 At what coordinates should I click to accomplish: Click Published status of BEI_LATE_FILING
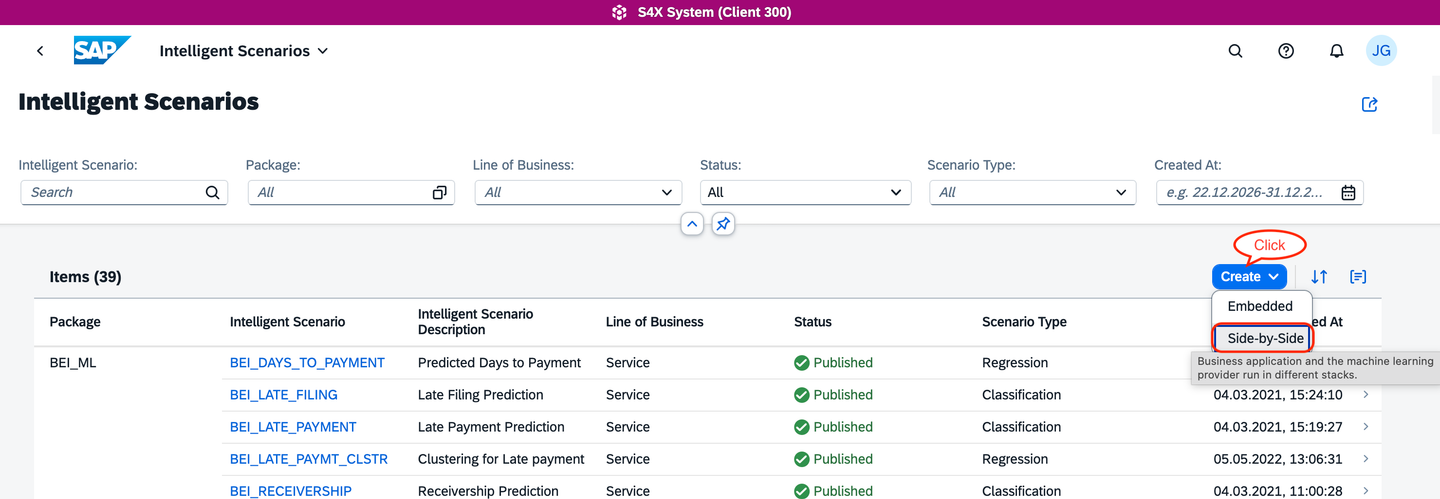point(833,395)
